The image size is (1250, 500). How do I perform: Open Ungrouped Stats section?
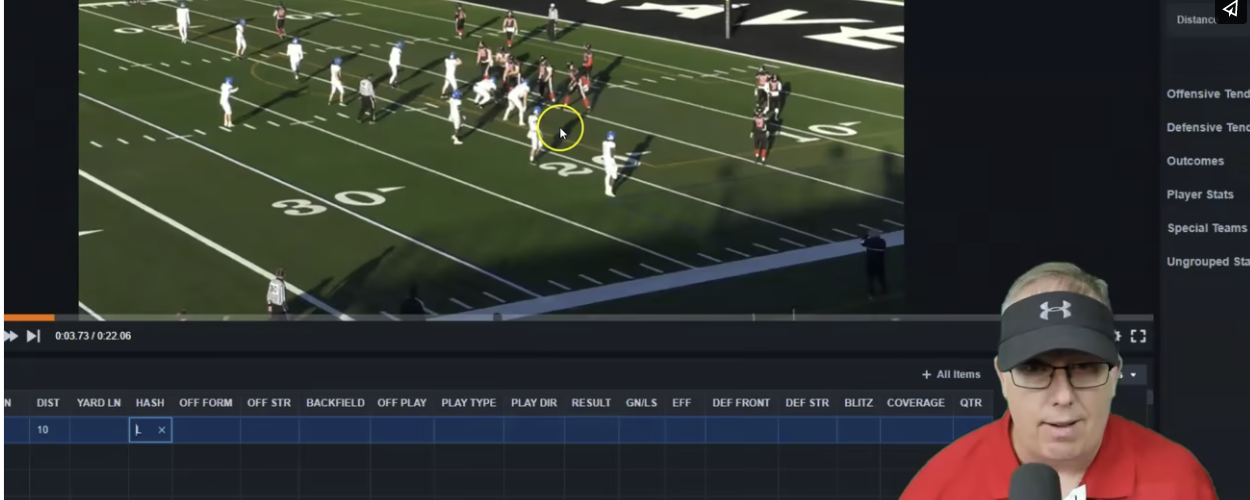pyautogui.click(x=1207, y=262)
